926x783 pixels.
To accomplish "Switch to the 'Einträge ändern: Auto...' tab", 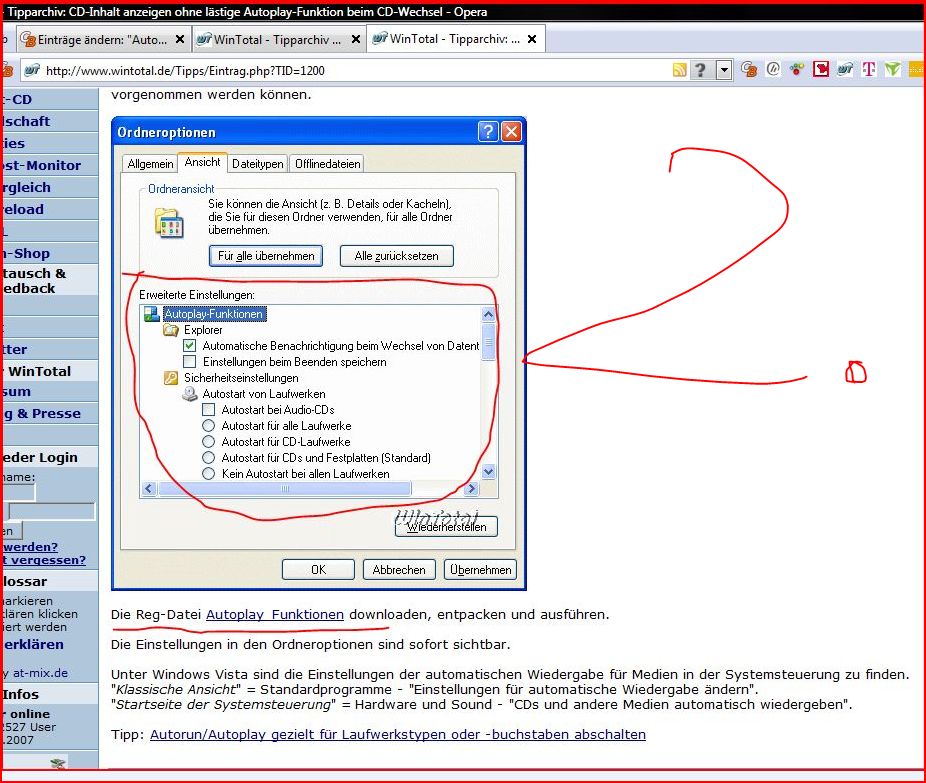I will click(103, 40).
